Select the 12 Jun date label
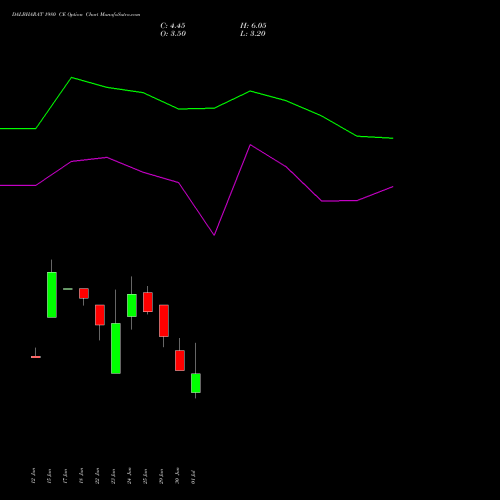 pyautogui.click(x=33, y=476)
